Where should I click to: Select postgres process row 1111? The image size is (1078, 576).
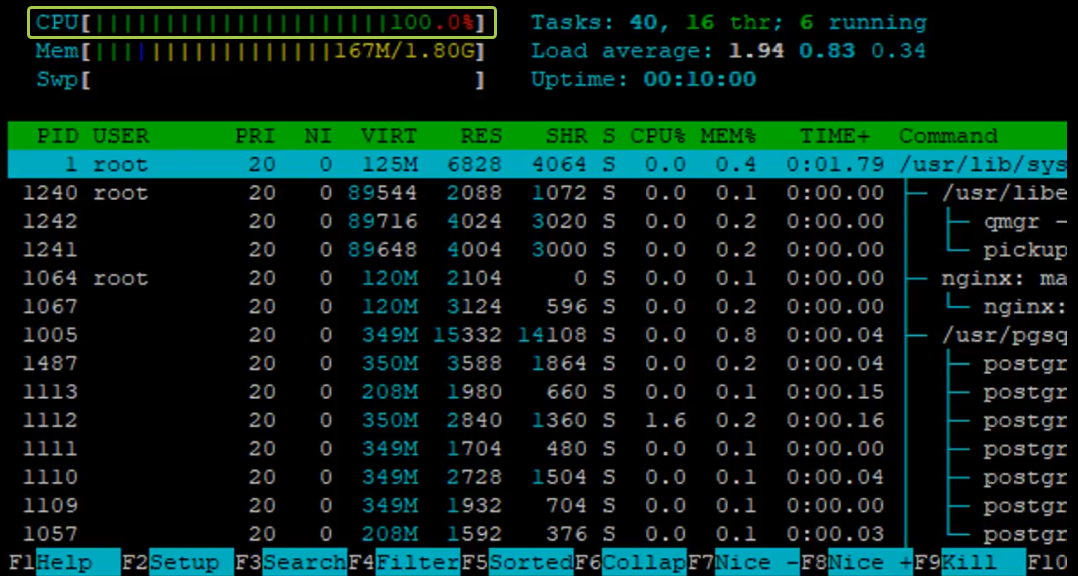[537, 449]
